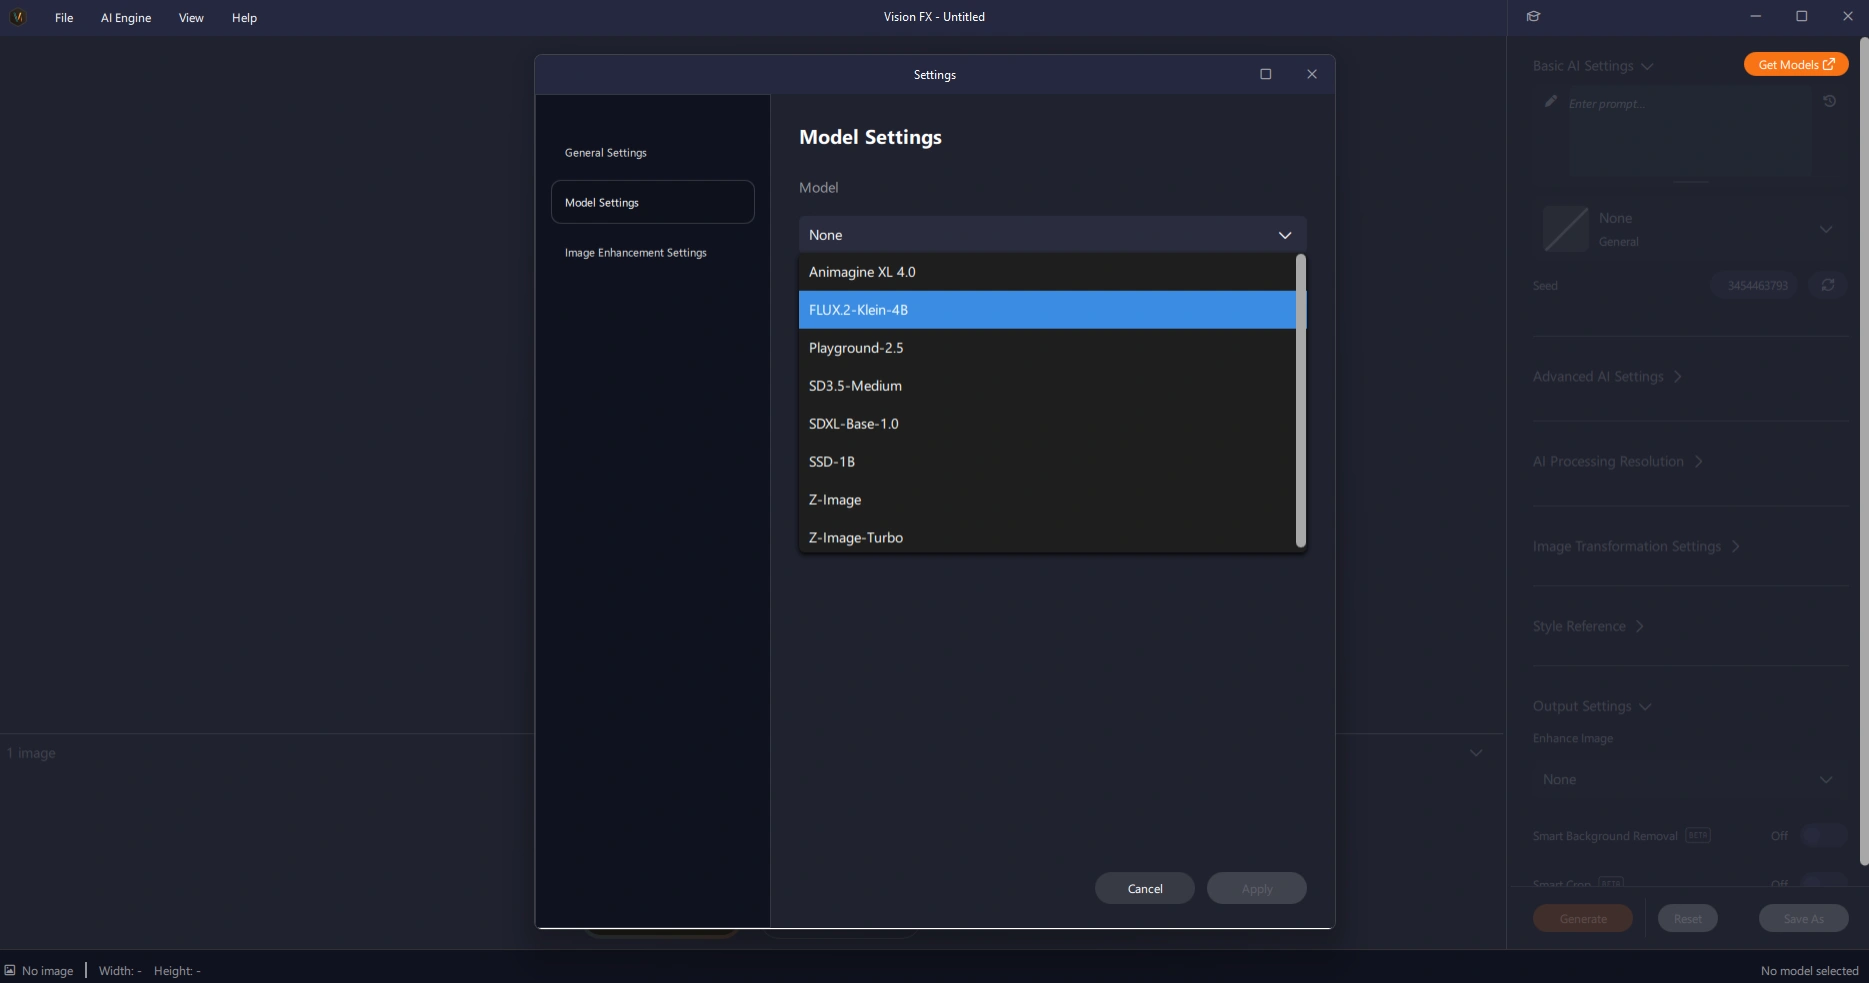Viewport: 1869px width, 983px height.
Task: Collapse the Model dropdown showing None
Action: (x=1052, y=235)
